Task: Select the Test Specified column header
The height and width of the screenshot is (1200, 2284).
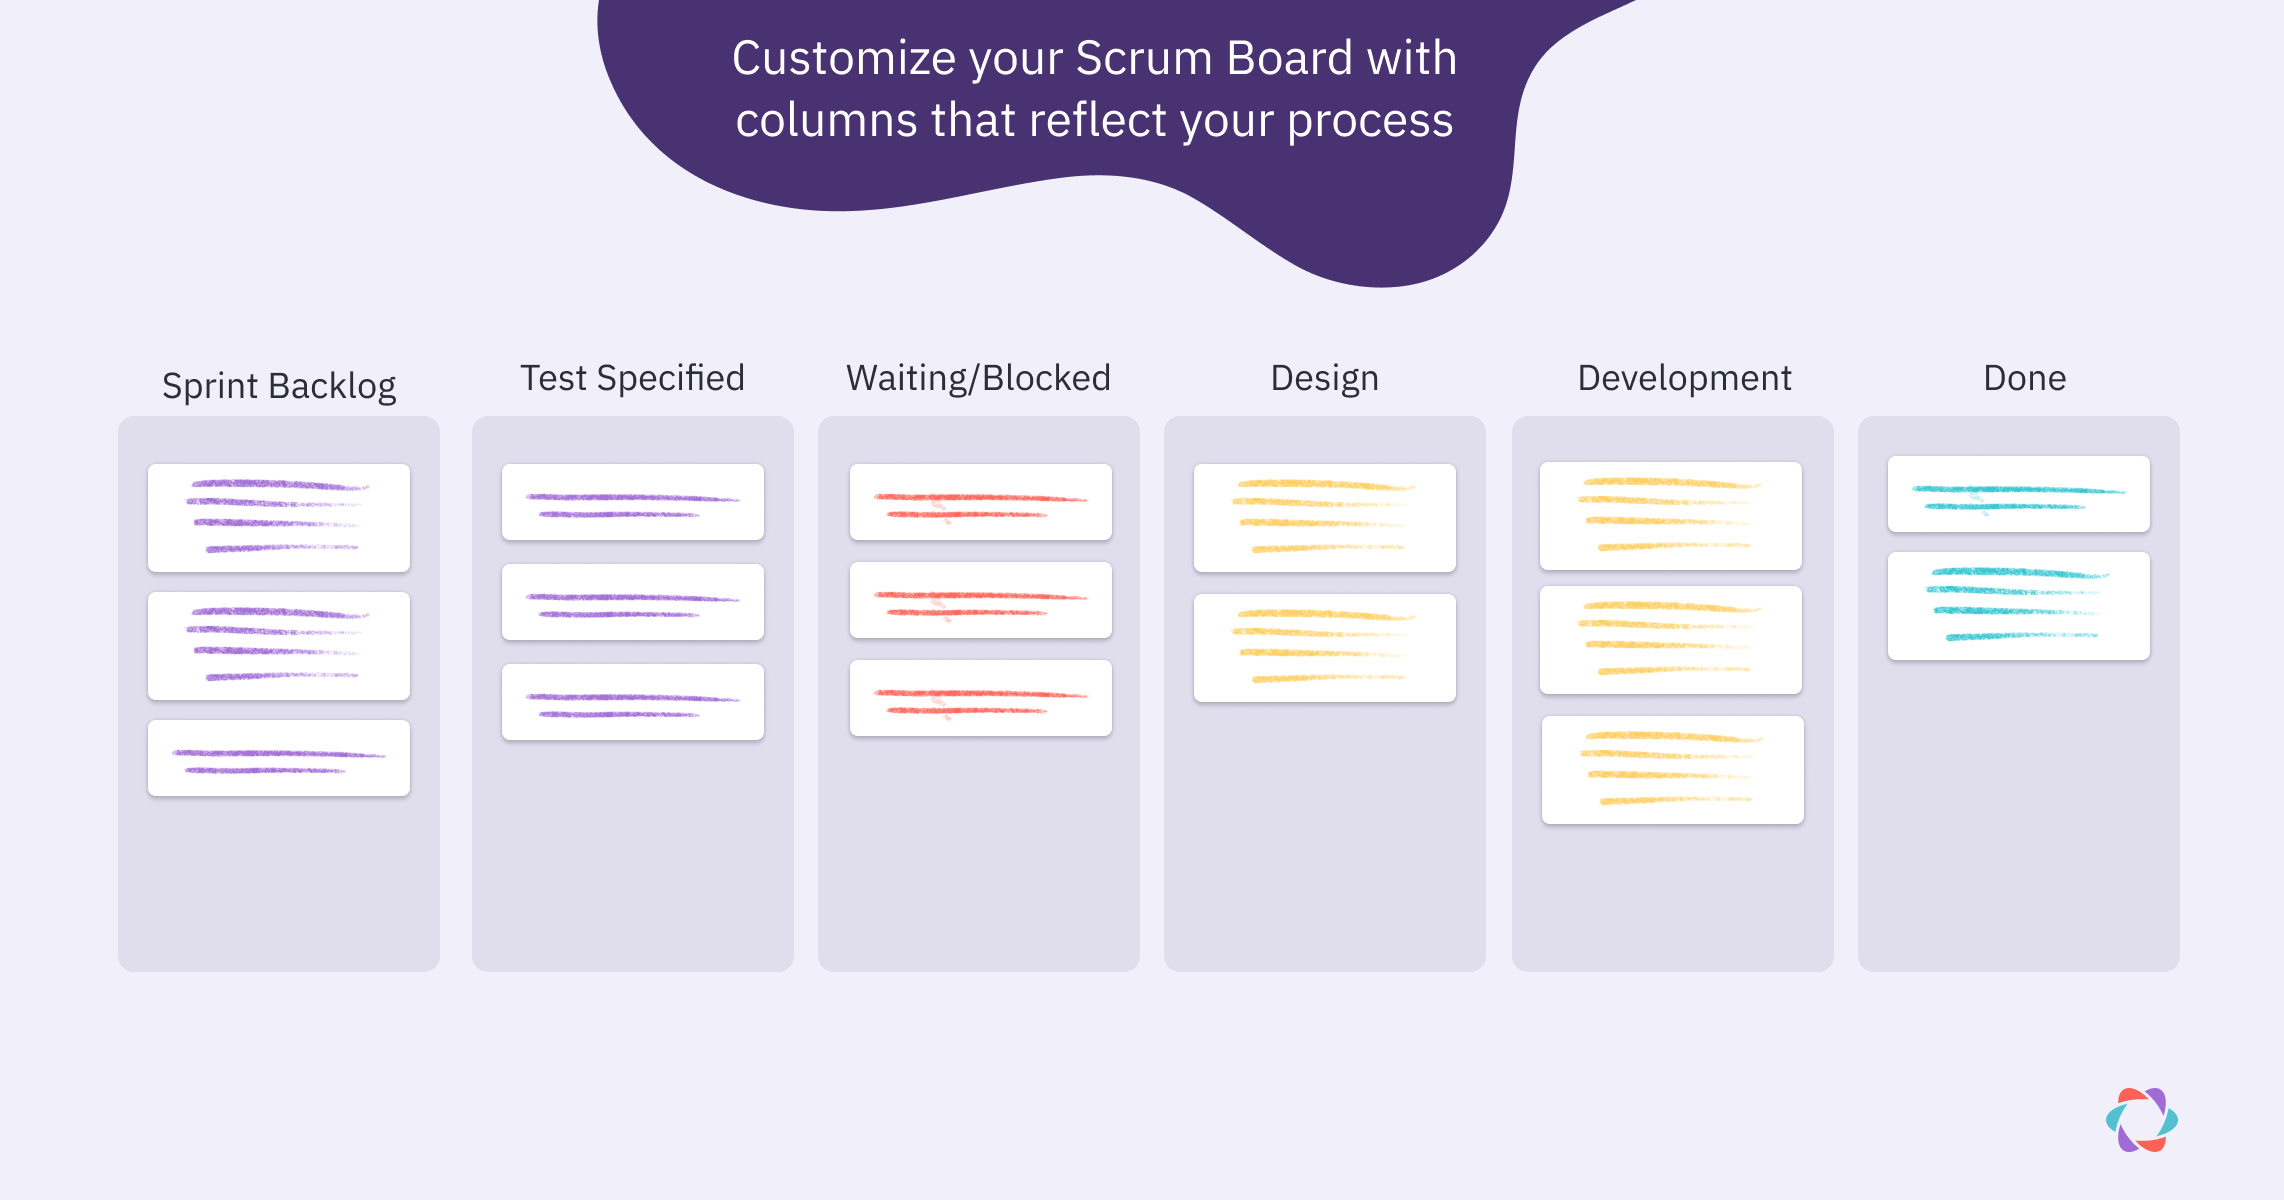Action: 632,378
